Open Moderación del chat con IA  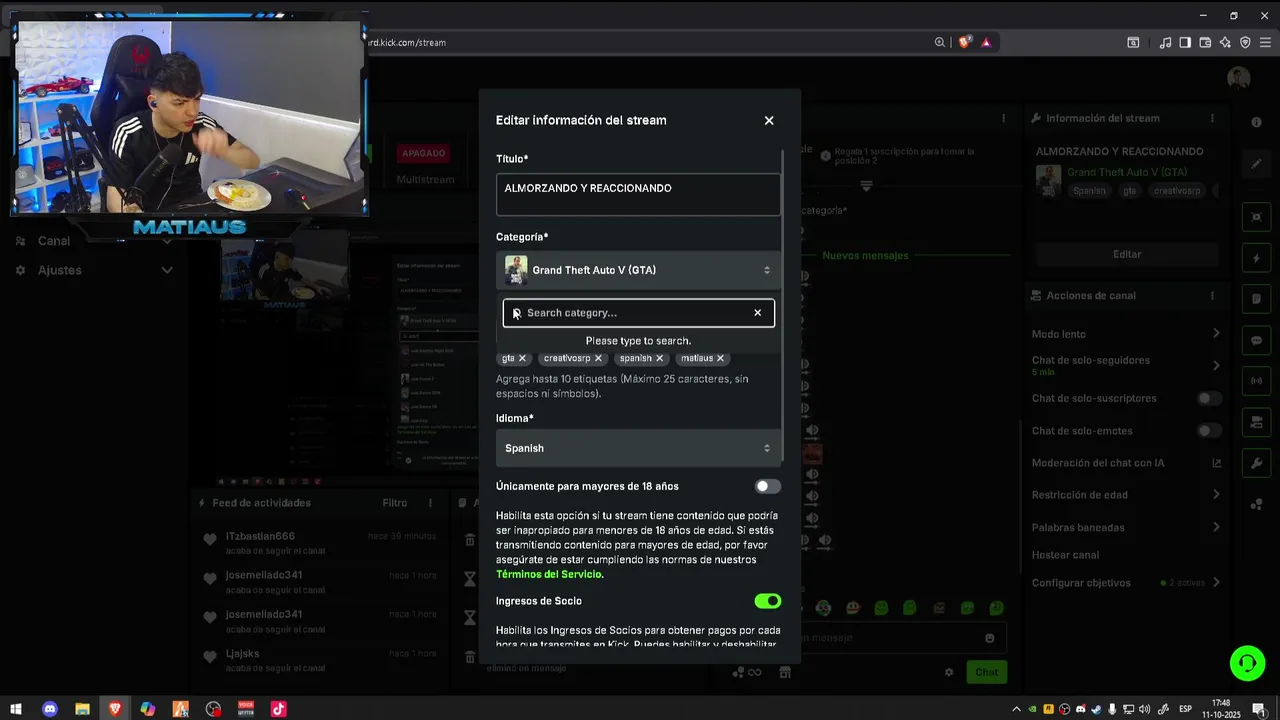(1127, 463)
